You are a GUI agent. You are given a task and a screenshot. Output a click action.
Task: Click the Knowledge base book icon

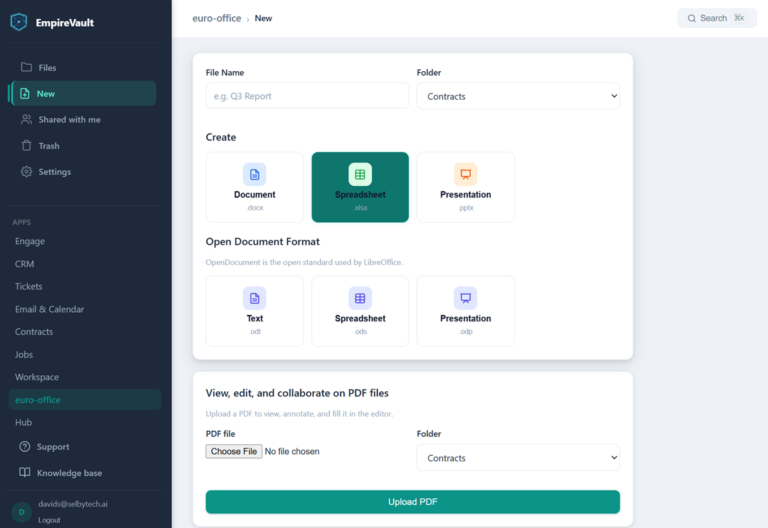(x=24, y=473)
